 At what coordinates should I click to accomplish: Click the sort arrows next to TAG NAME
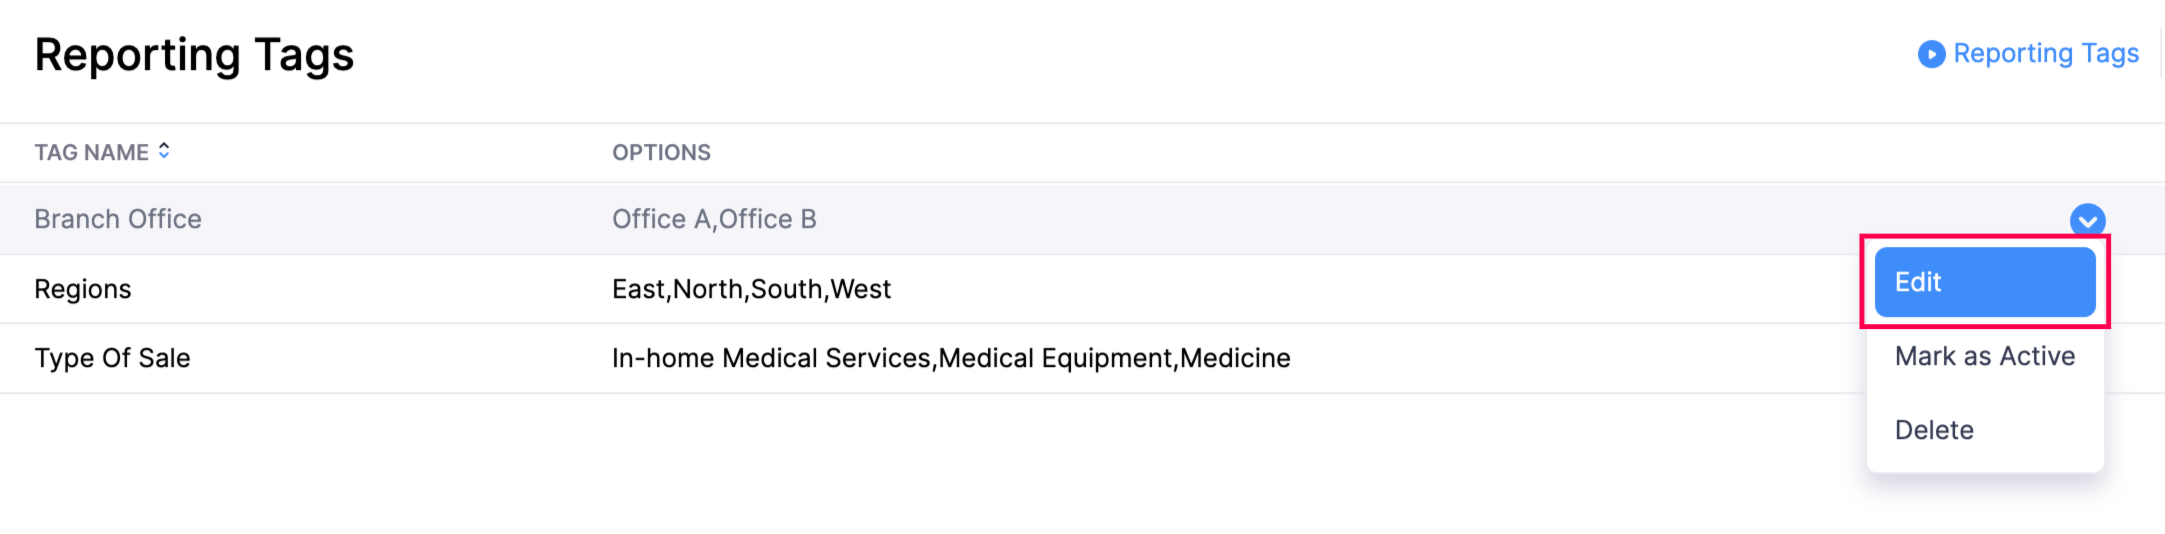tap(164, 151)
